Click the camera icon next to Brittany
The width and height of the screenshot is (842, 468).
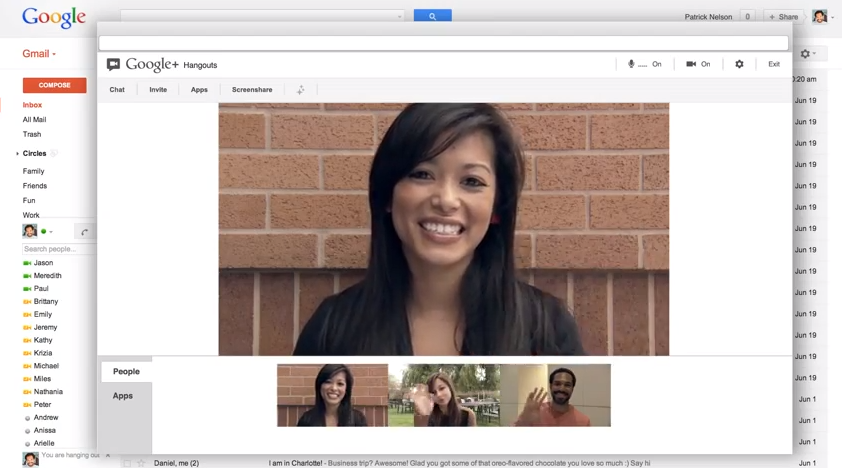tap(27, 302)
